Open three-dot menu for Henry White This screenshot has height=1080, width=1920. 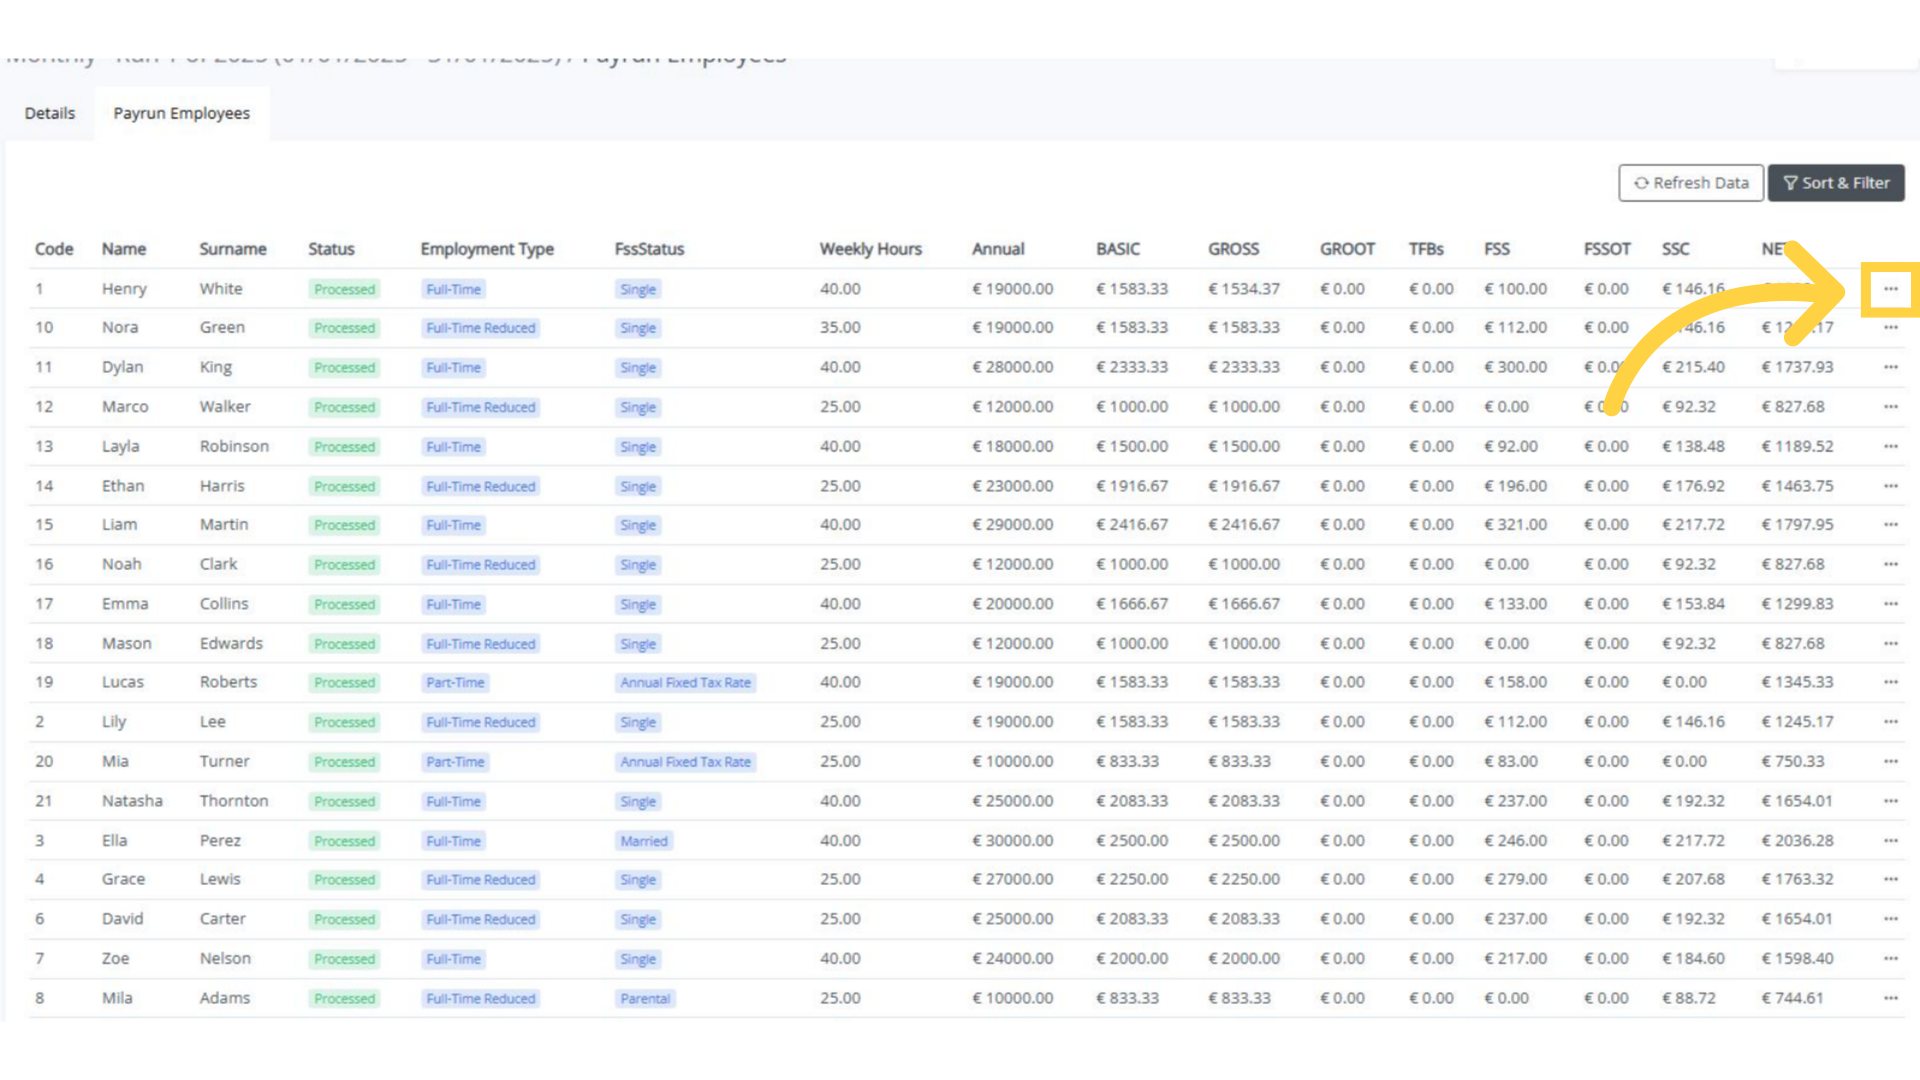point(1890,289)
